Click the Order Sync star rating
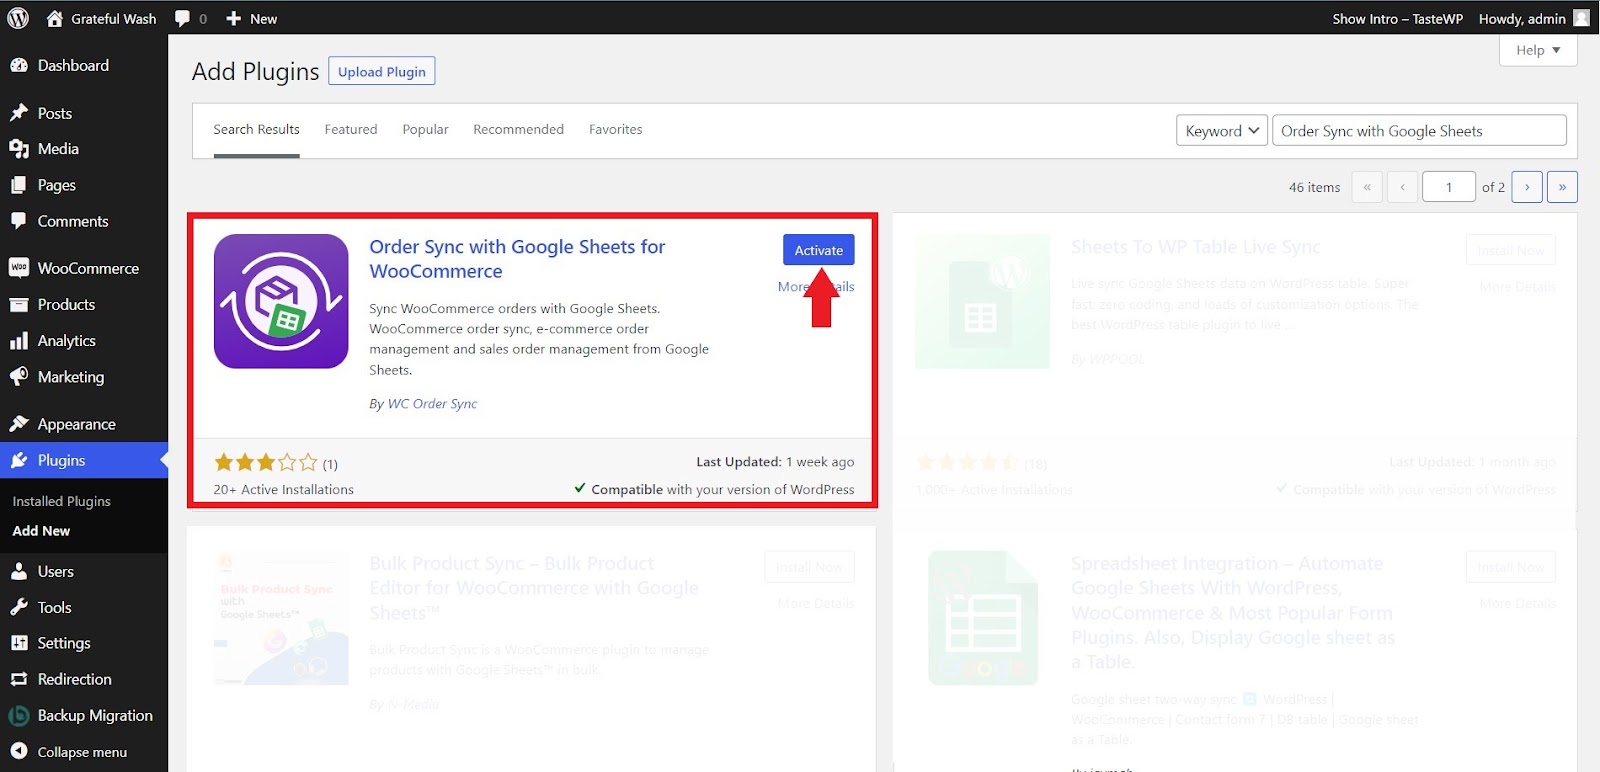Image resolution: width=1600 pixels, height=772 pixels. click(x=265, y=463)
